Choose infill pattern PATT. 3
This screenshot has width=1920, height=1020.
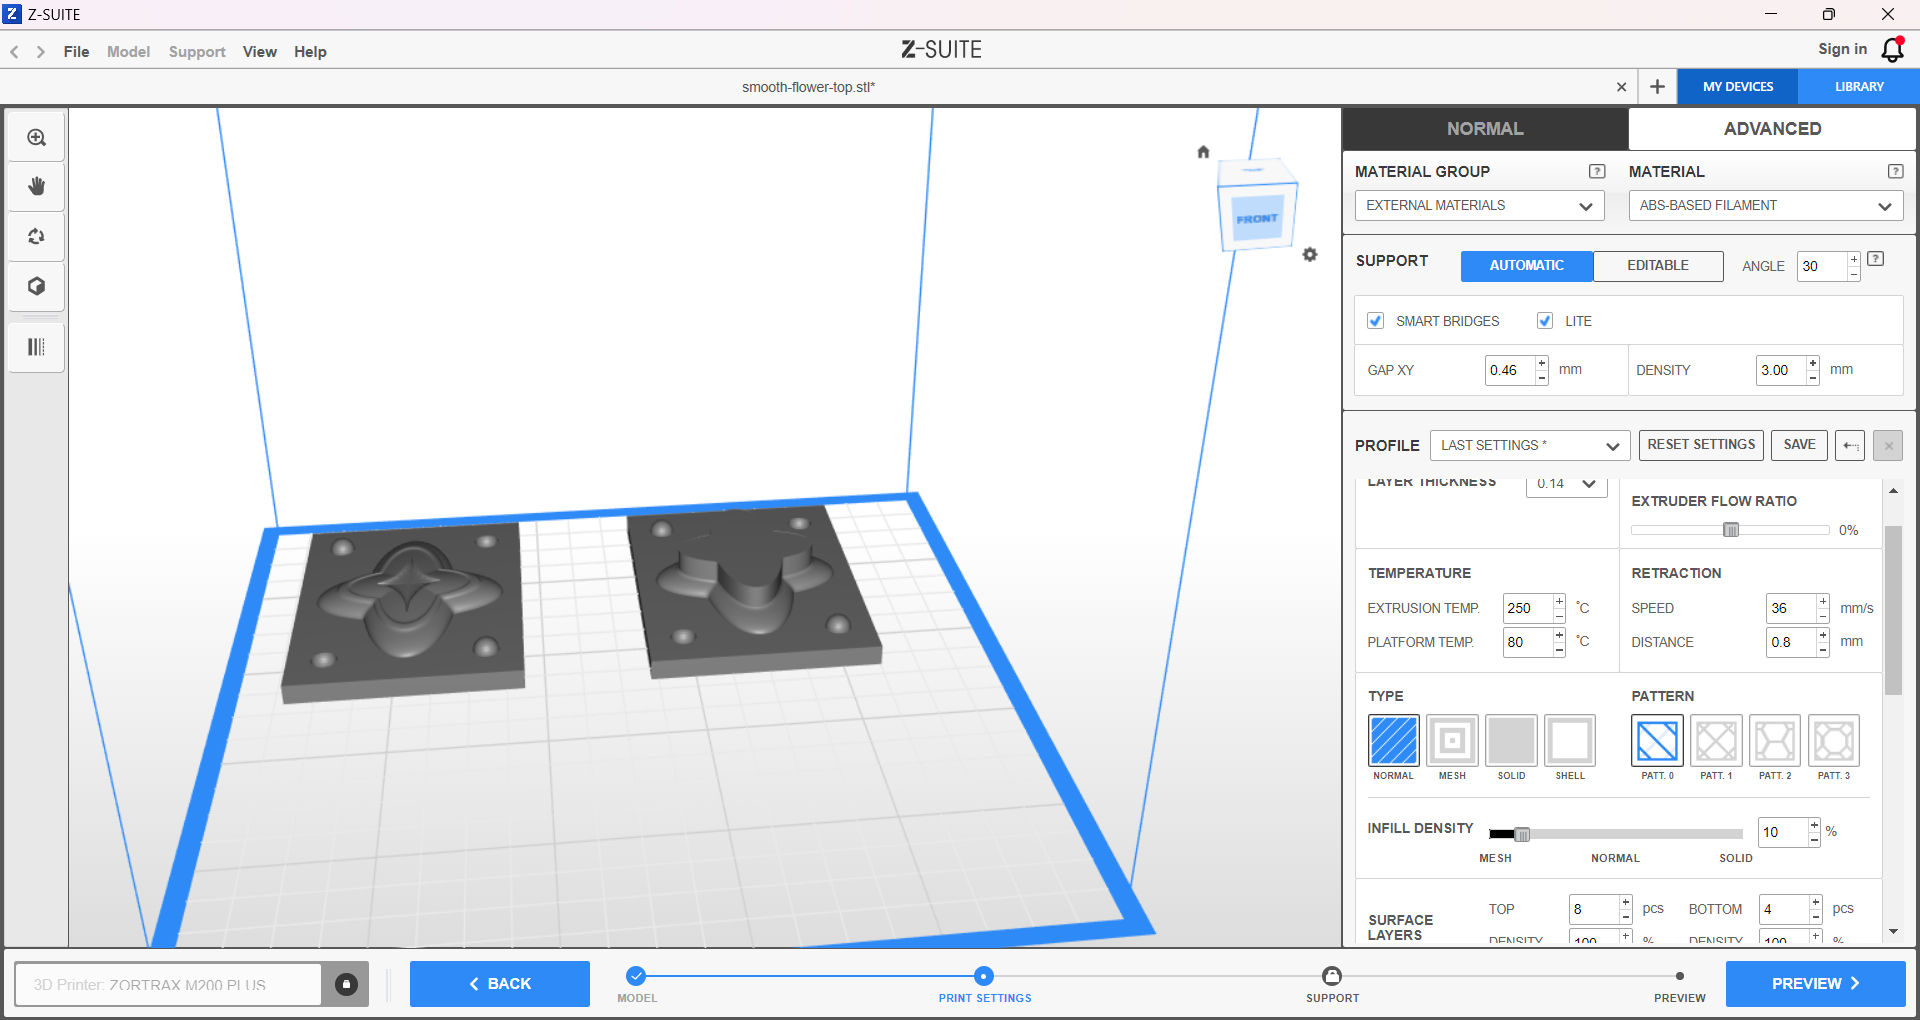coord(1834,741)
